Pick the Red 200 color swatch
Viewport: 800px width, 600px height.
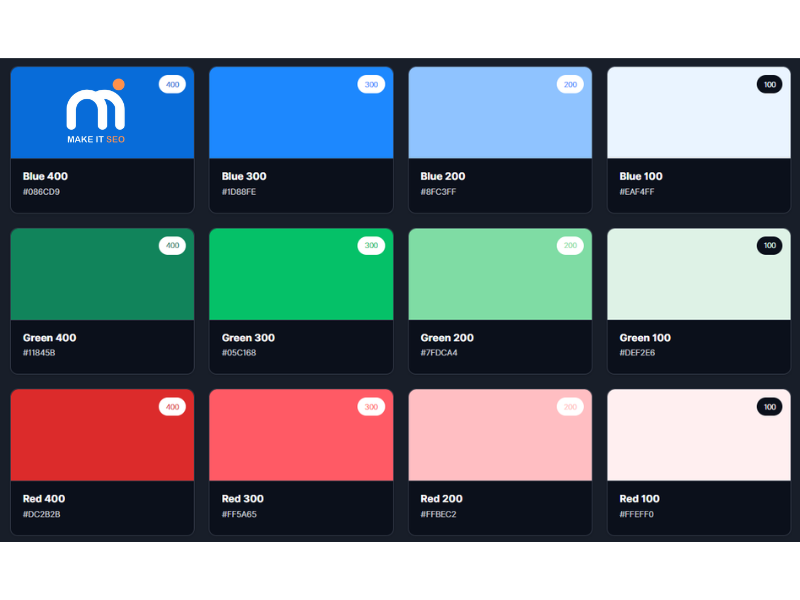(499, 441)
